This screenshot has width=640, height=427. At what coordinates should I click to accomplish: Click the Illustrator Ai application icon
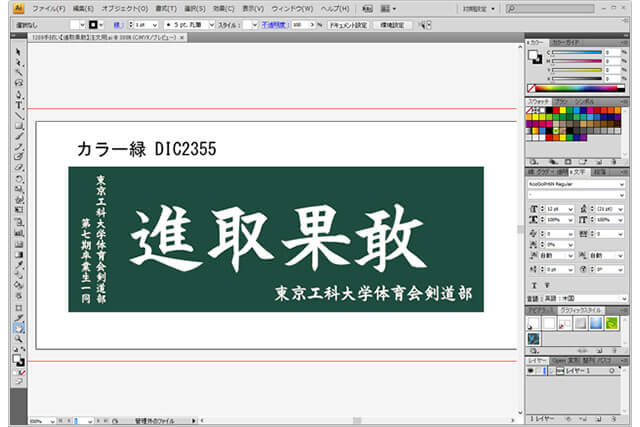tap(19, 8)
